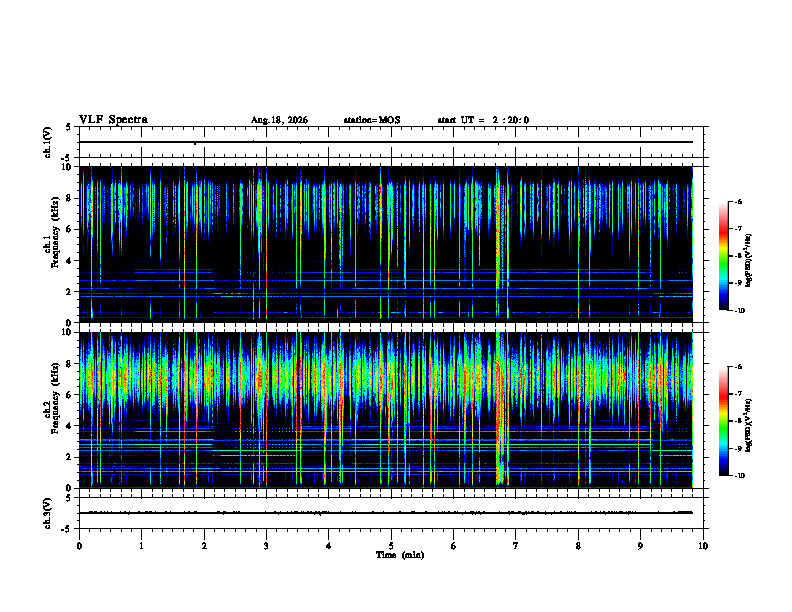
Task: Click time axis tick label "6"
Action: [x=454, y=546]
